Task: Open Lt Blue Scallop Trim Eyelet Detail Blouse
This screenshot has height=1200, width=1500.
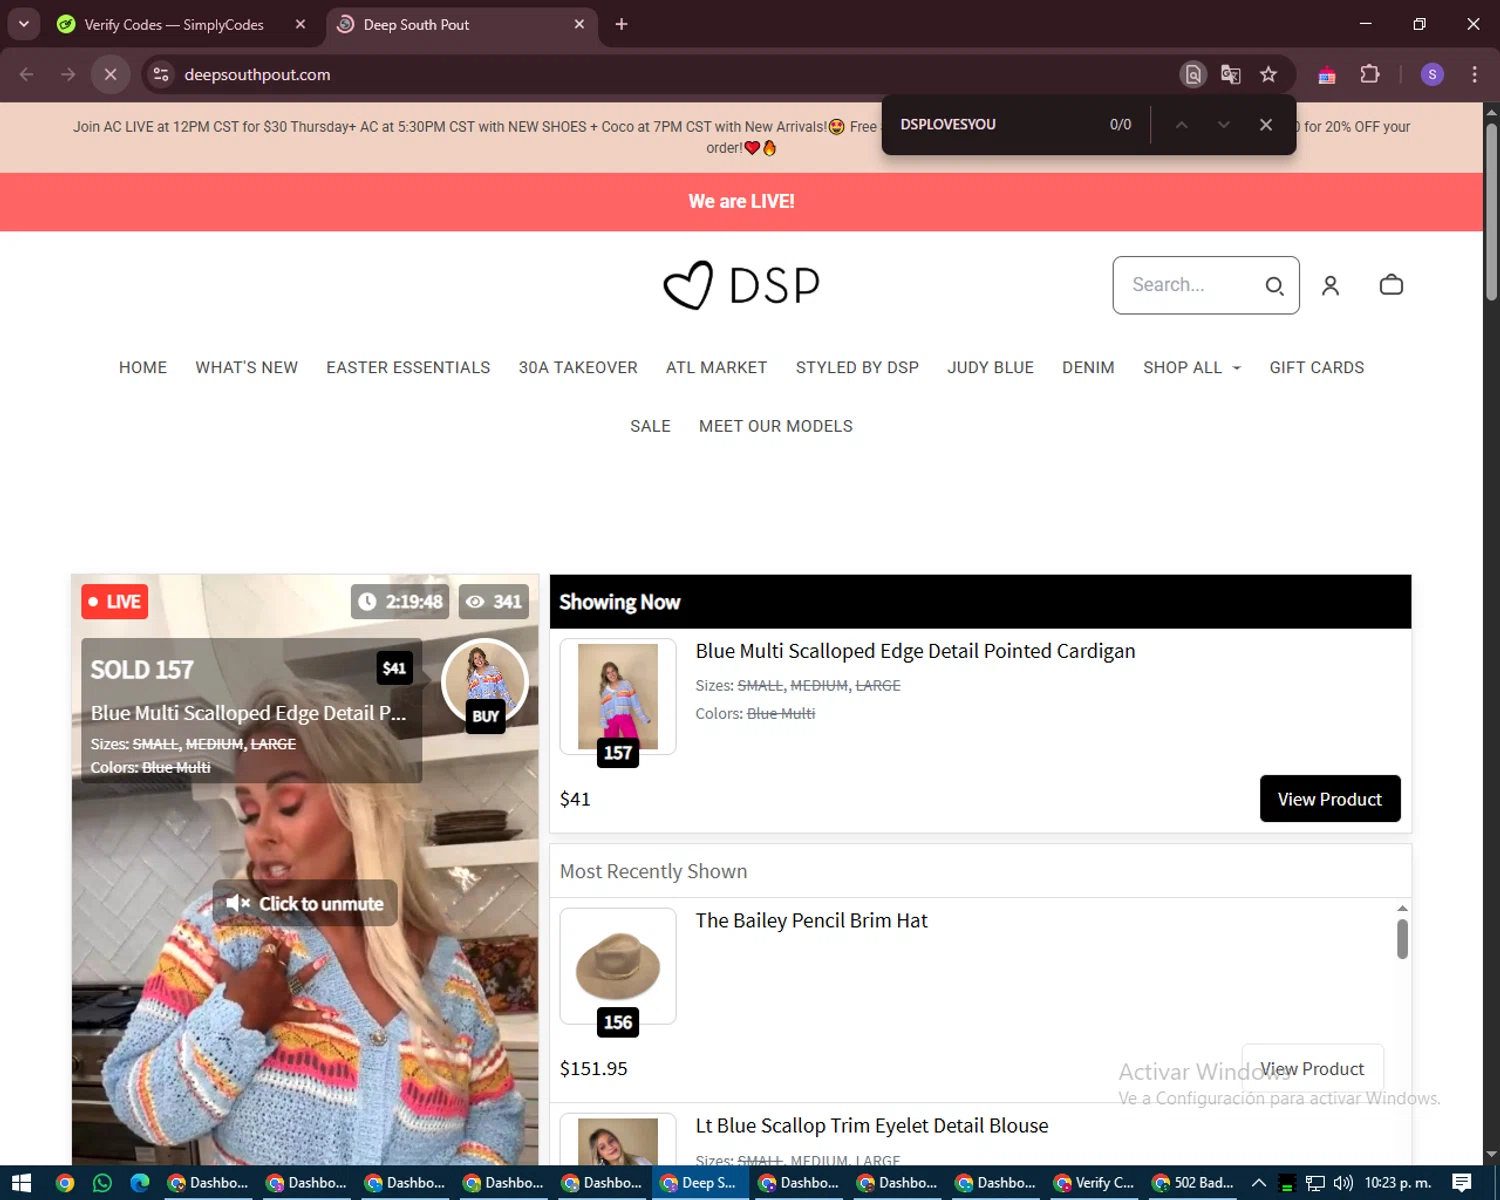Action: click(x=872, y=1126)
